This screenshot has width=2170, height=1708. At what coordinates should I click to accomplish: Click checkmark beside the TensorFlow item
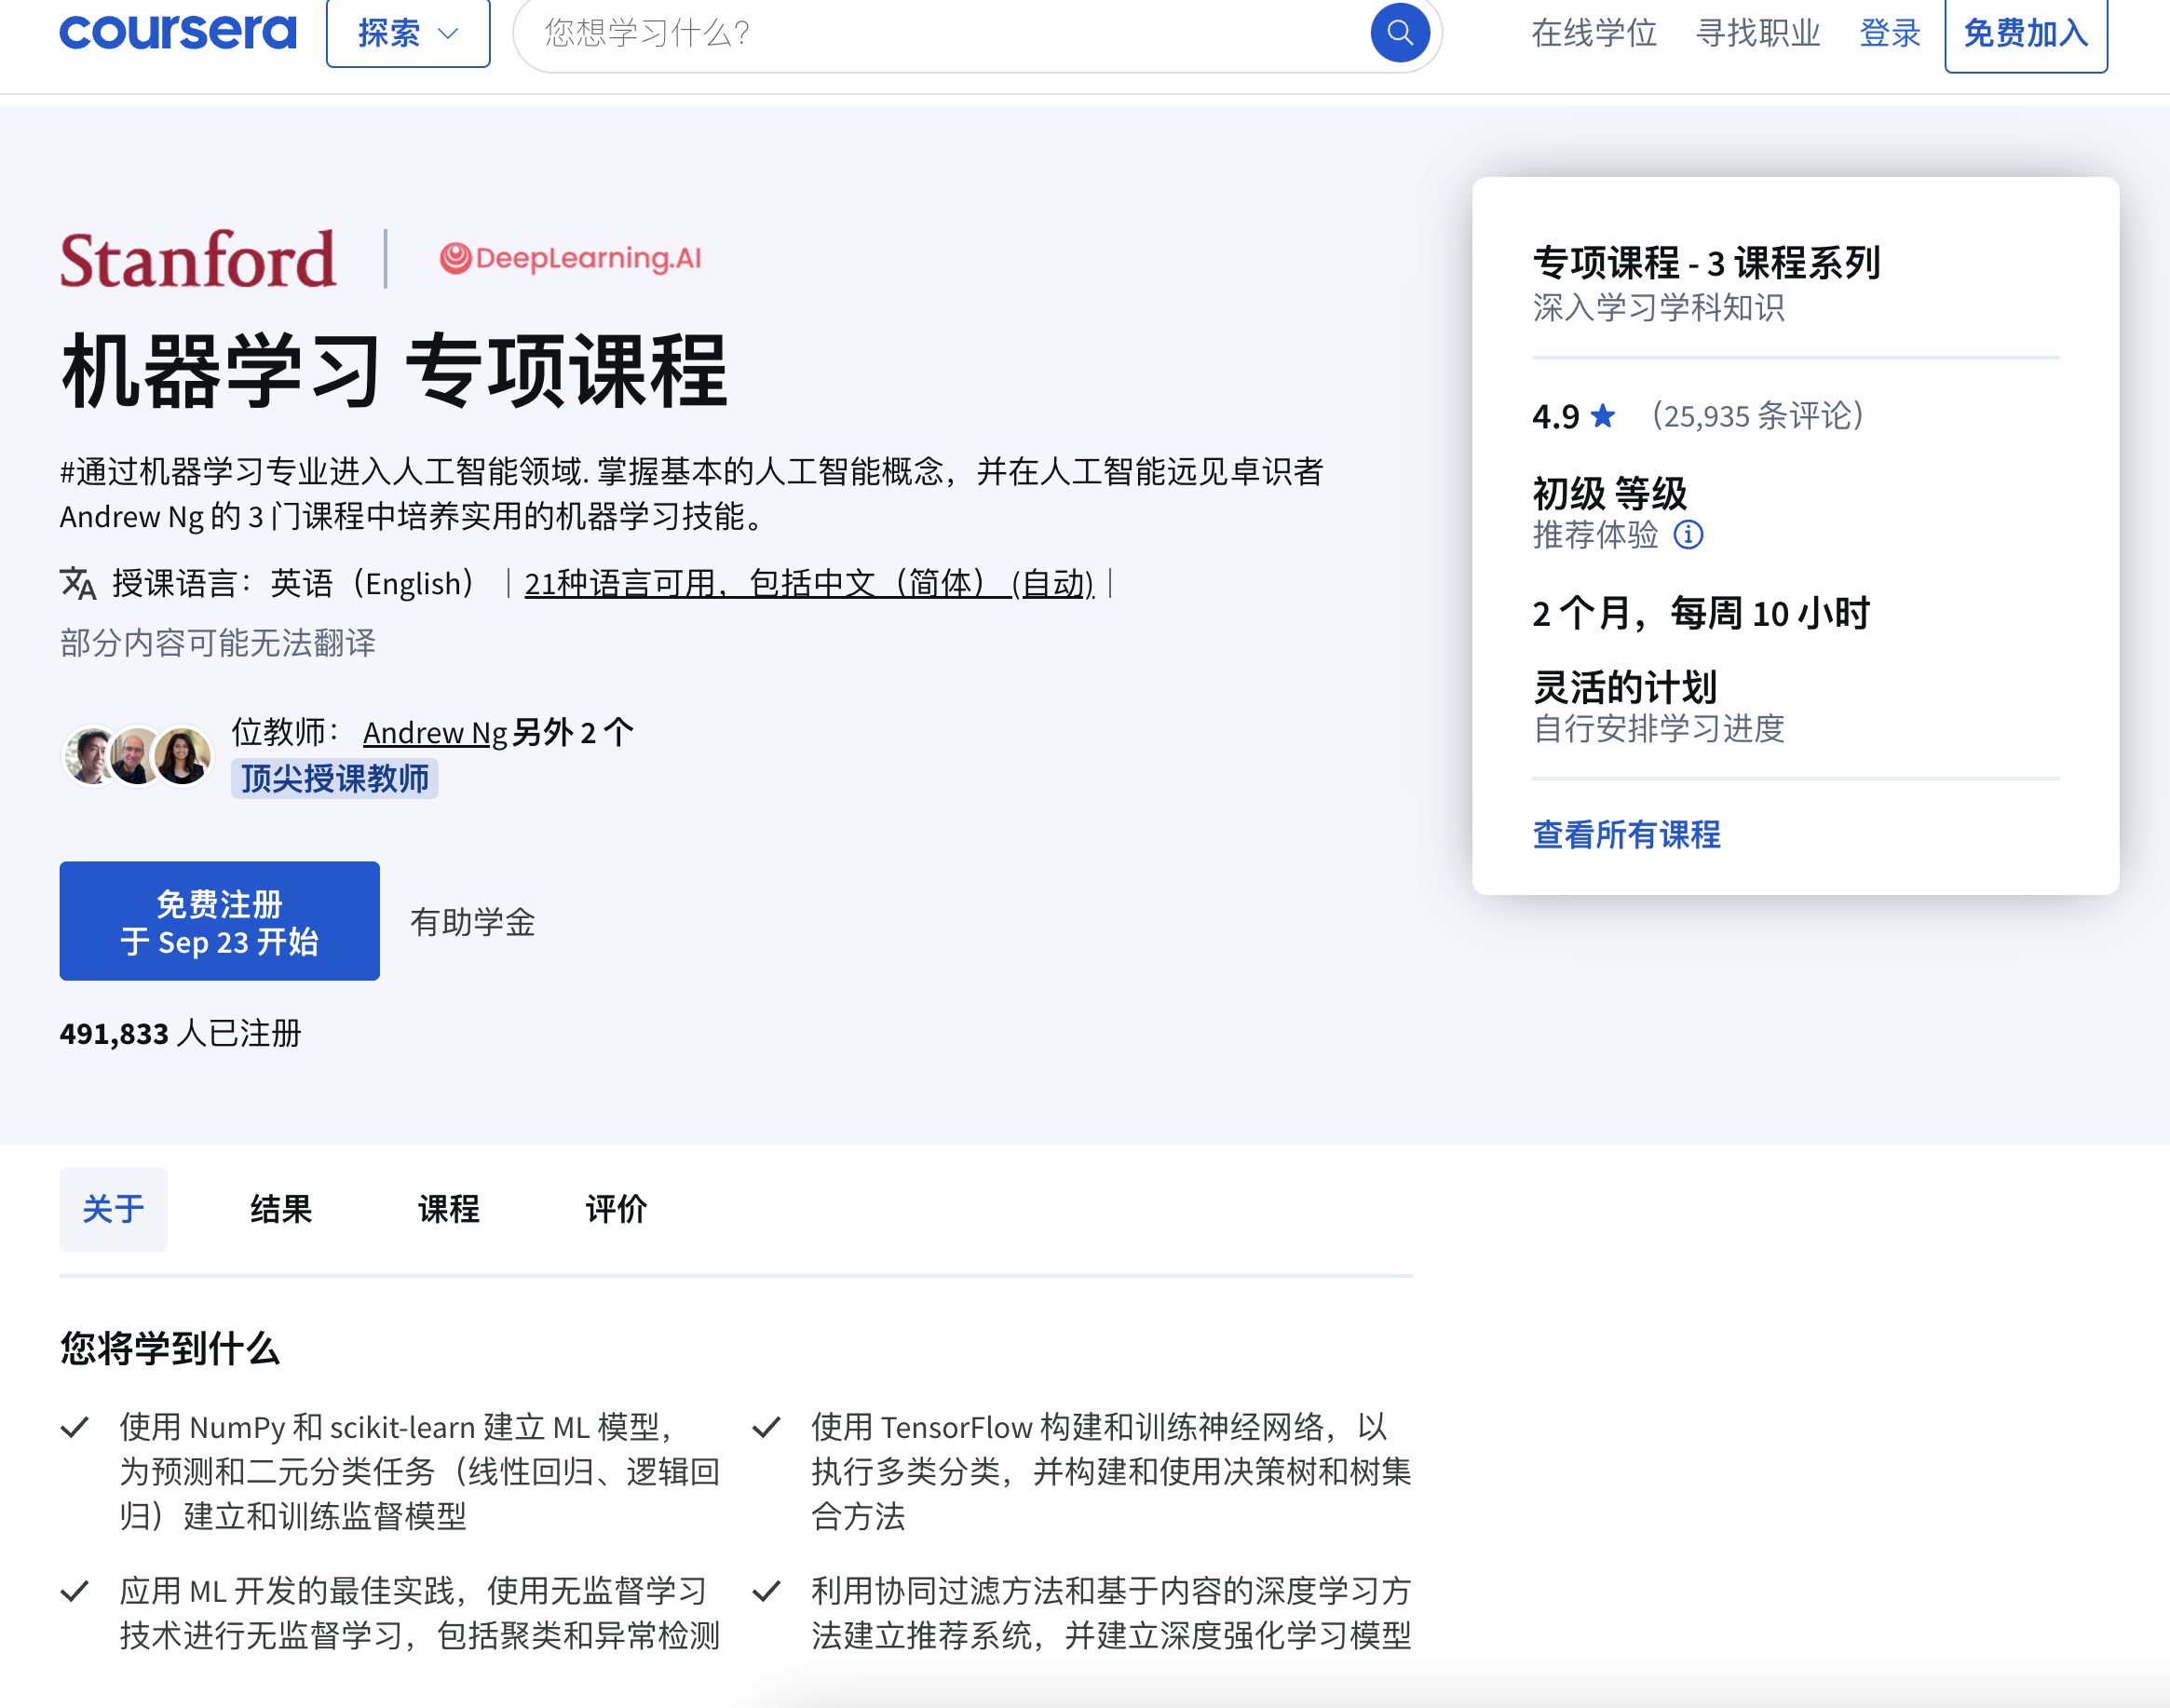click(766, 1427)
